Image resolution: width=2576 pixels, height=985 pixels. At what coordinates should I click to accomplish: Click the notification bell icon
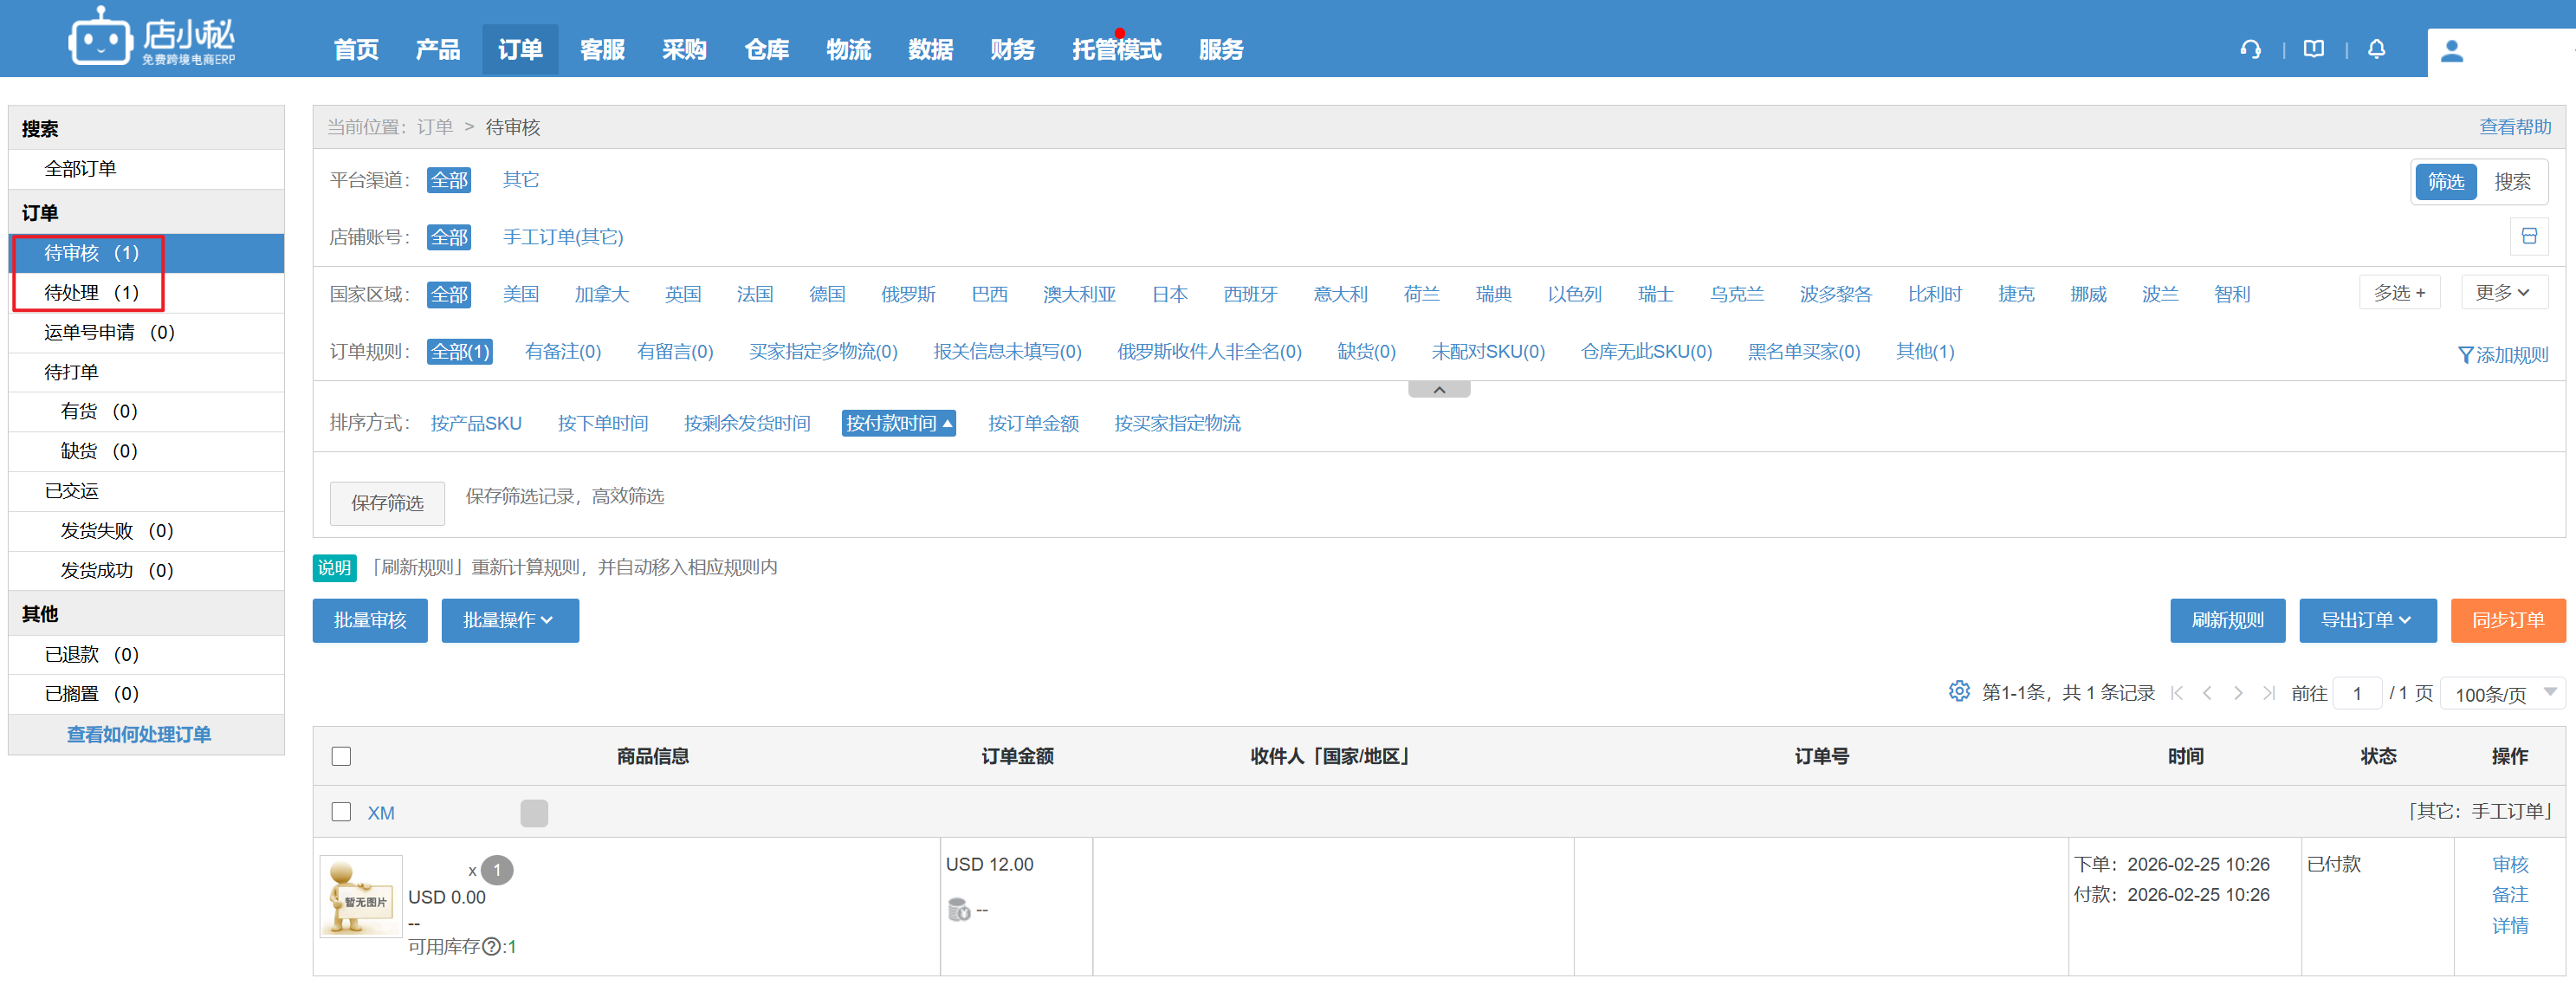2376,49
